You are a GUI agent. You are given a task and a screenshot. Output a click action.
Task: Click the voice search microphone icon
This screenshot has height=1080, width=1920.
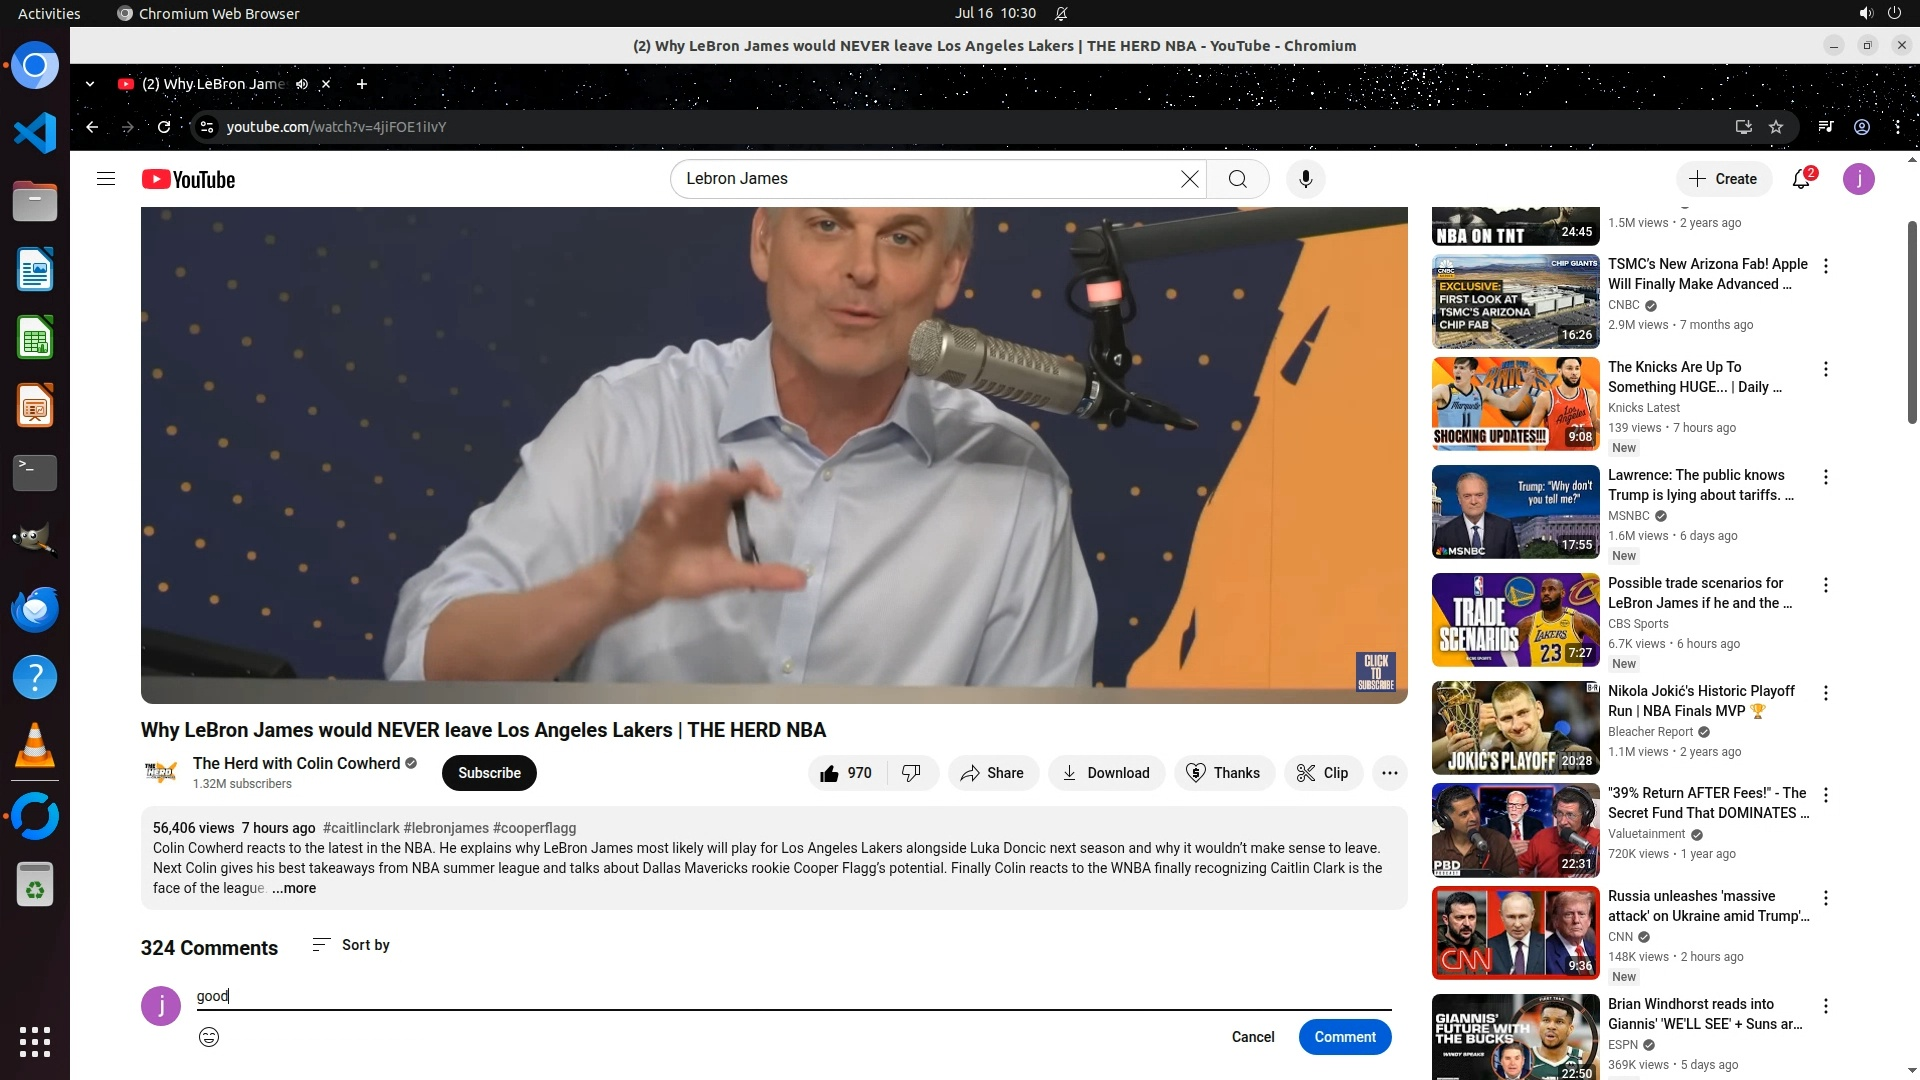point(1305,179)
